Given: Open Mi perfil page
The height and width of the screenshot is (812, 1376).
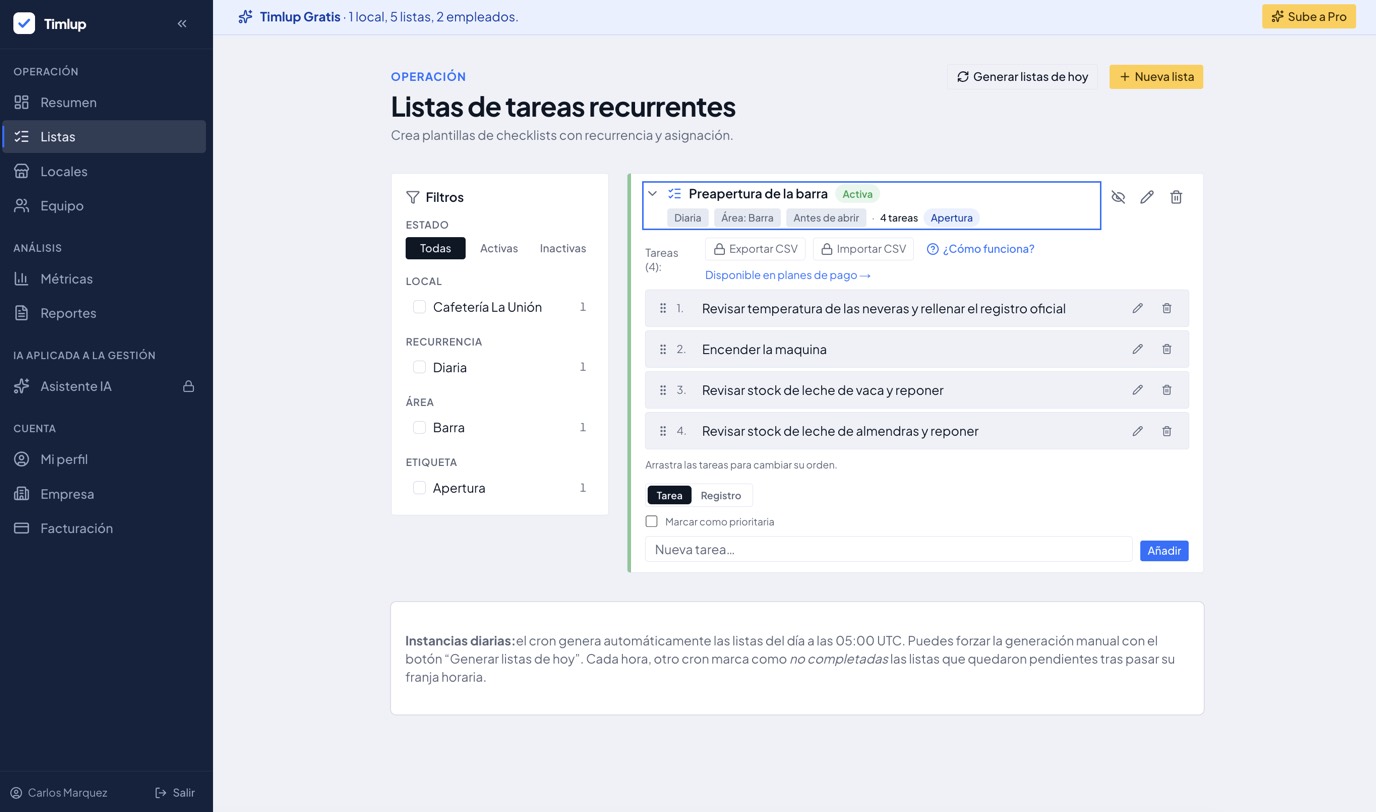Looking at the screenshot, I should click(x=104, y=459).
